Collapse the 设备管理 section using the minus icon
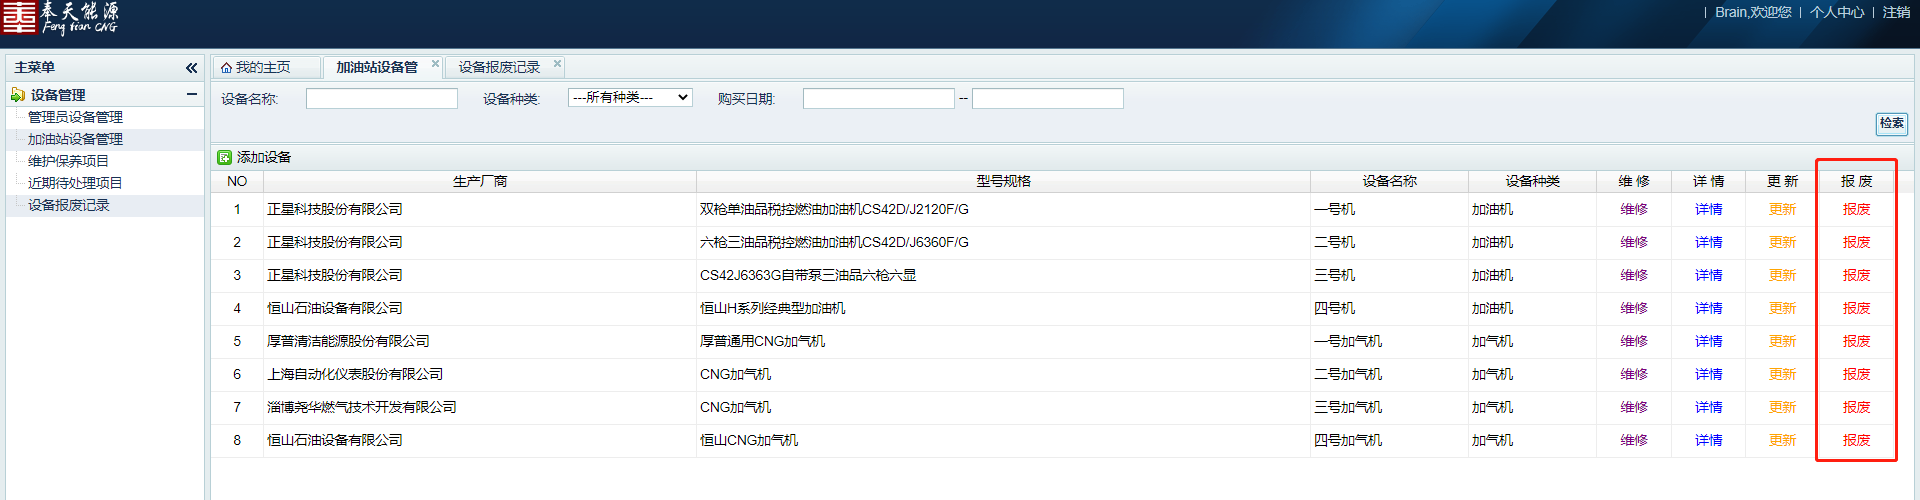1920x500 pixels. pyautogui.click(x=191, y=95)
